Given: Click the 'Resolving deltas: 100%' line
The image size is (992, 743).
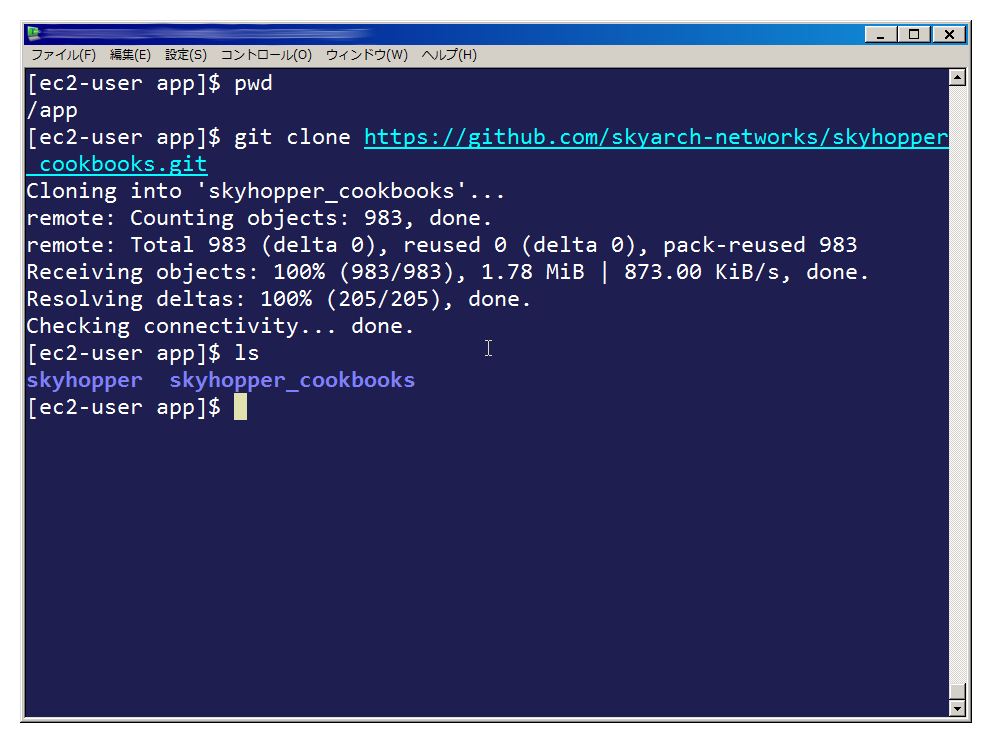Looking at the screenshot, I should (278, 299).
